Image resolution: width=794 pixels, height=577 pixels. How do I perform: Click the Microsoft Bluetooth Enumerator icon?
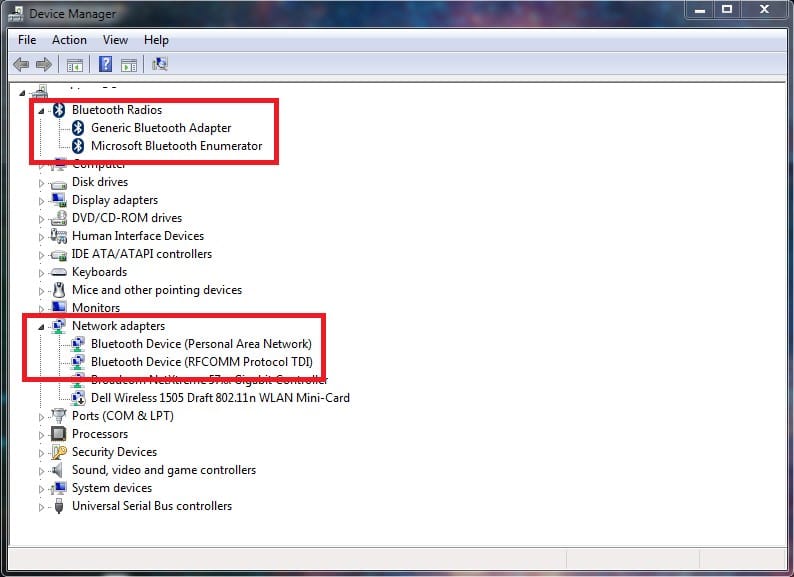tap(77, 146)
